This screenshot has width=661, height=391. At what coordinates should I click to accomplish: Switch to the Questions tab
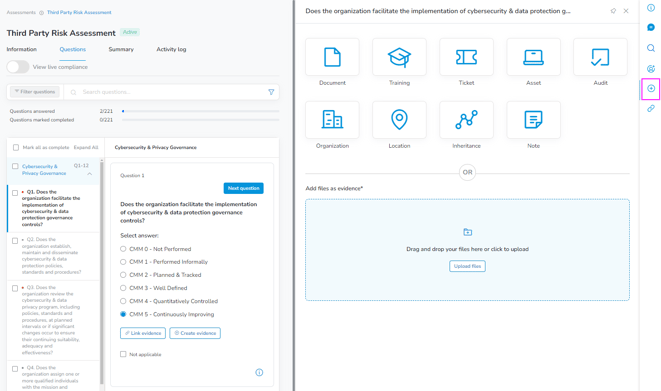click(x=73, y=49)
